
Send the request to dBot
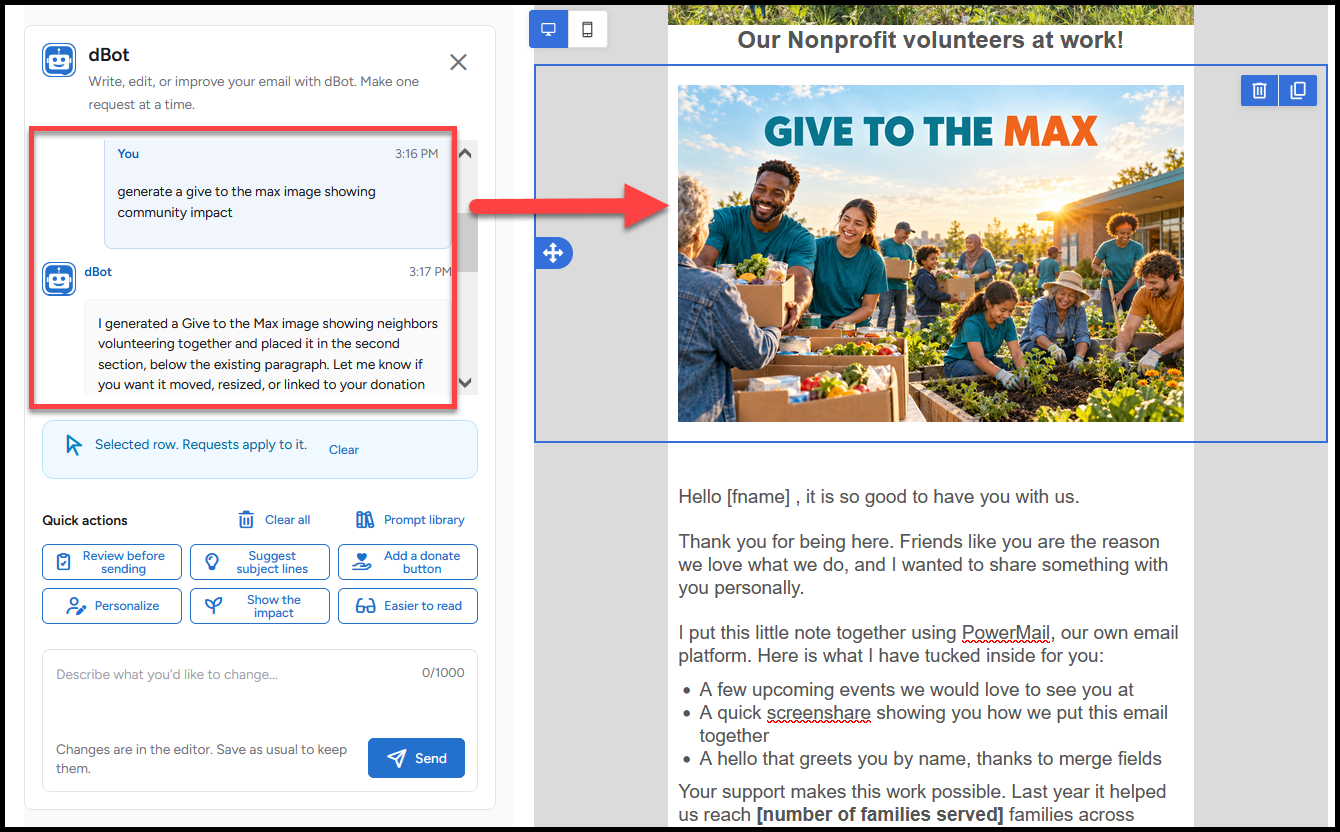click(x=416, y=758)
